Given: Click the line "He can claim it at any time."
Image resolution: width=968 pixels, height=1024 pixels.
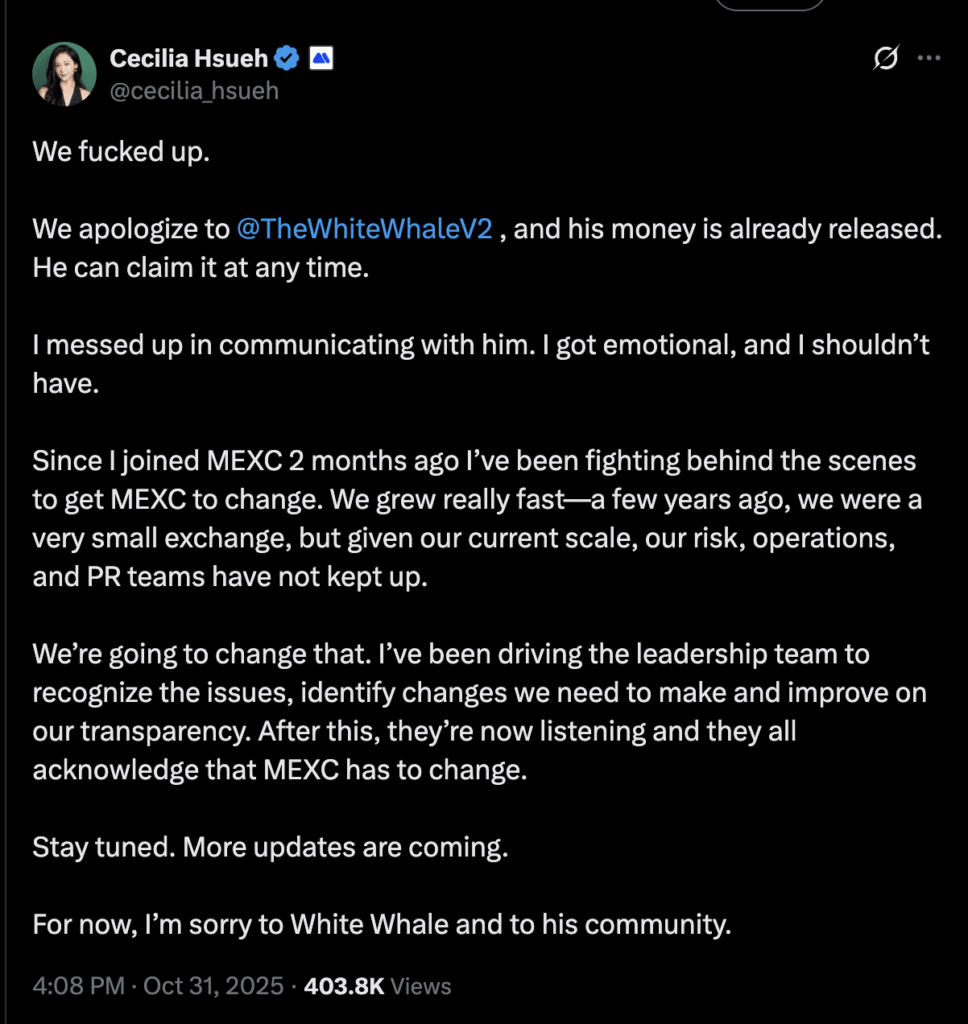Looking at the screenshot, I should (200, 269).
